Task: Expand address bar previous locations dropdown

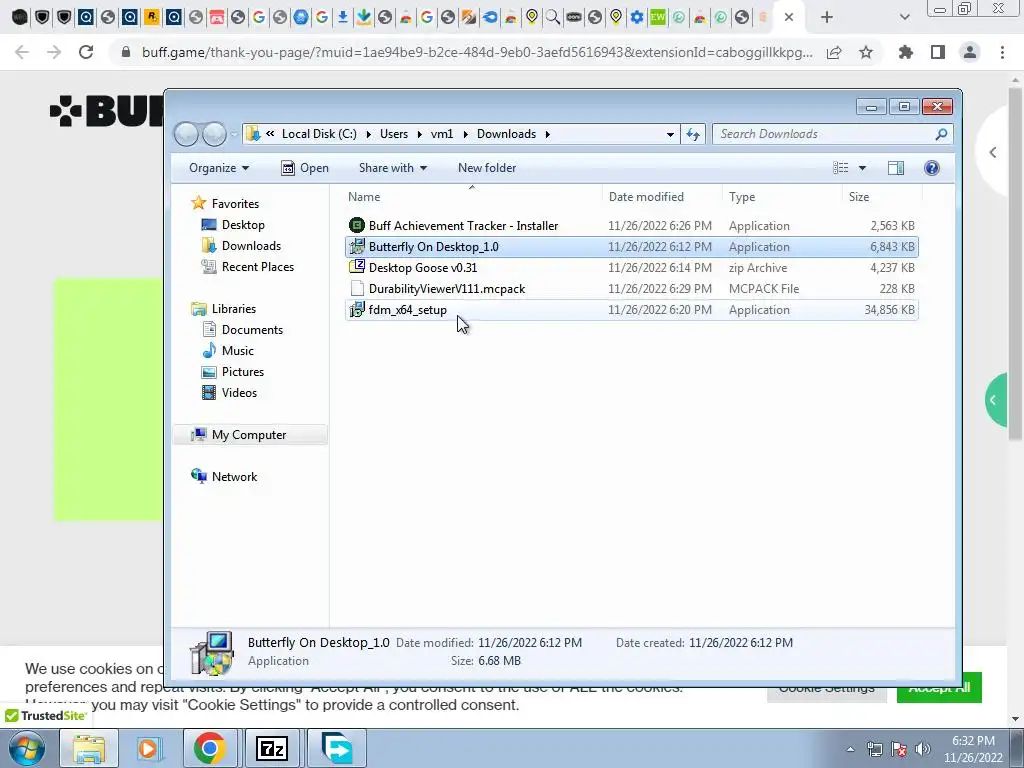Action: click(670, 135)
